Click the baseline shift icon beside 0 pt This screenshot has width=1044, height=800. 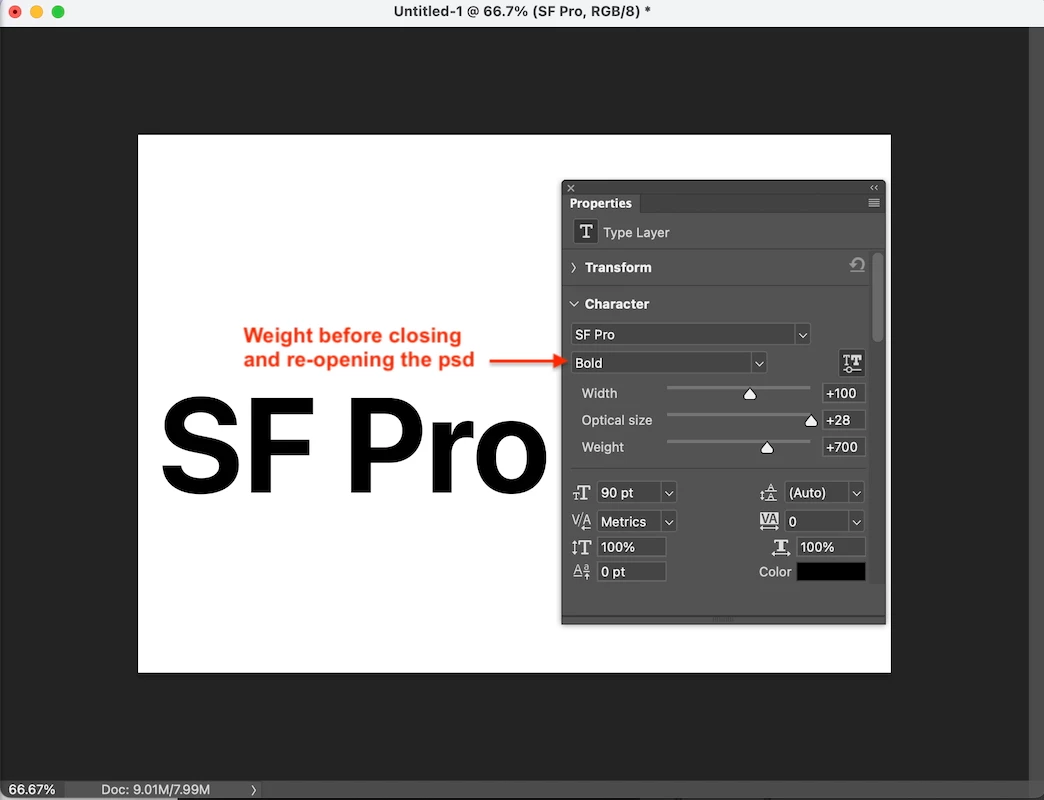point(581,572)
